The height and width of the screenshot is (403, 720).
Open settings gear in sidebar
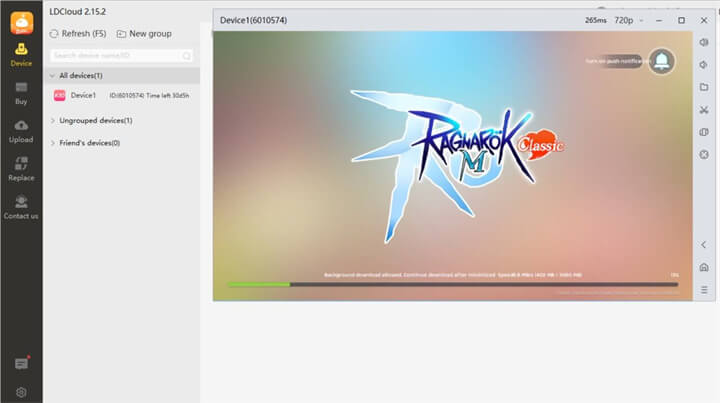click(21, 392)
